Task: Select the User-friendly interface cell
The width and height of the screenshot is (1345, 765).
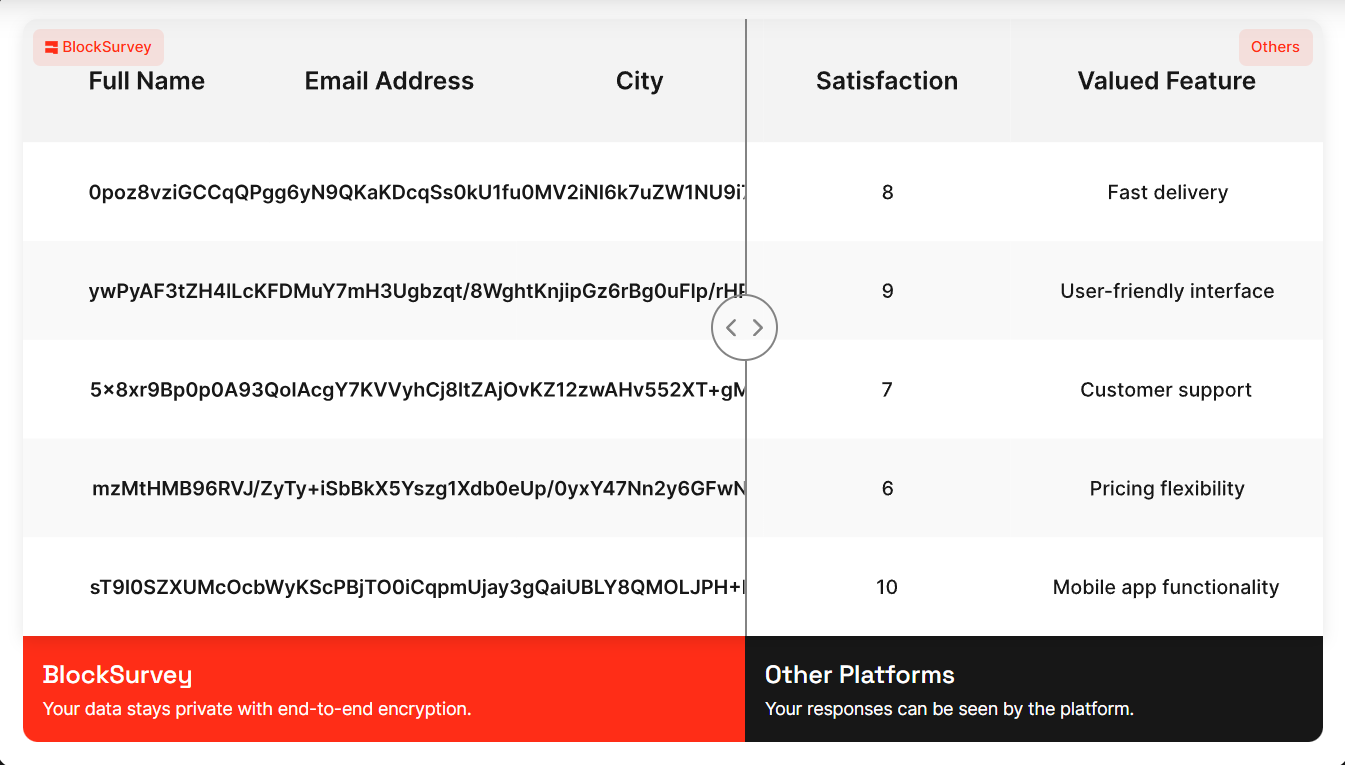Action: click(1167, 291)
